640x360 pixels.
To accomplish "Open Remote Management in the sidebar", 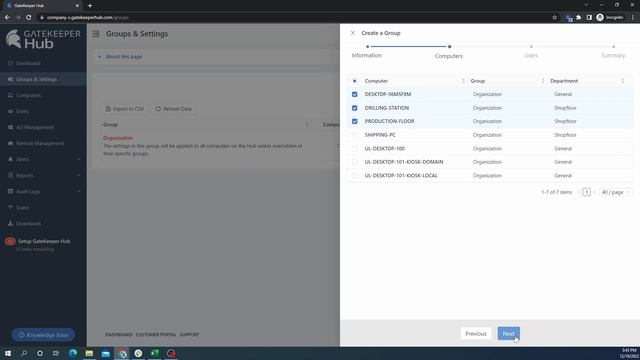I will coord(40,143).
